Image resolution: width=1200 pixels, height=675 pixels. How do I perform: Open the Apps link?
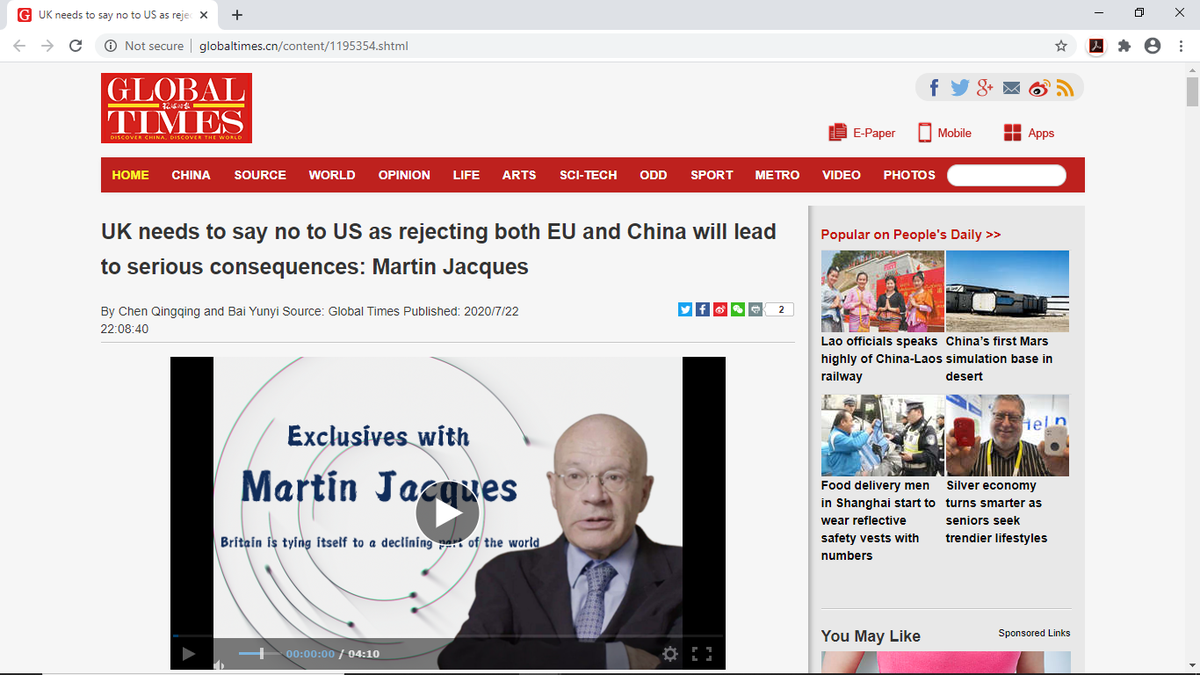click(x=1029, y=132)
